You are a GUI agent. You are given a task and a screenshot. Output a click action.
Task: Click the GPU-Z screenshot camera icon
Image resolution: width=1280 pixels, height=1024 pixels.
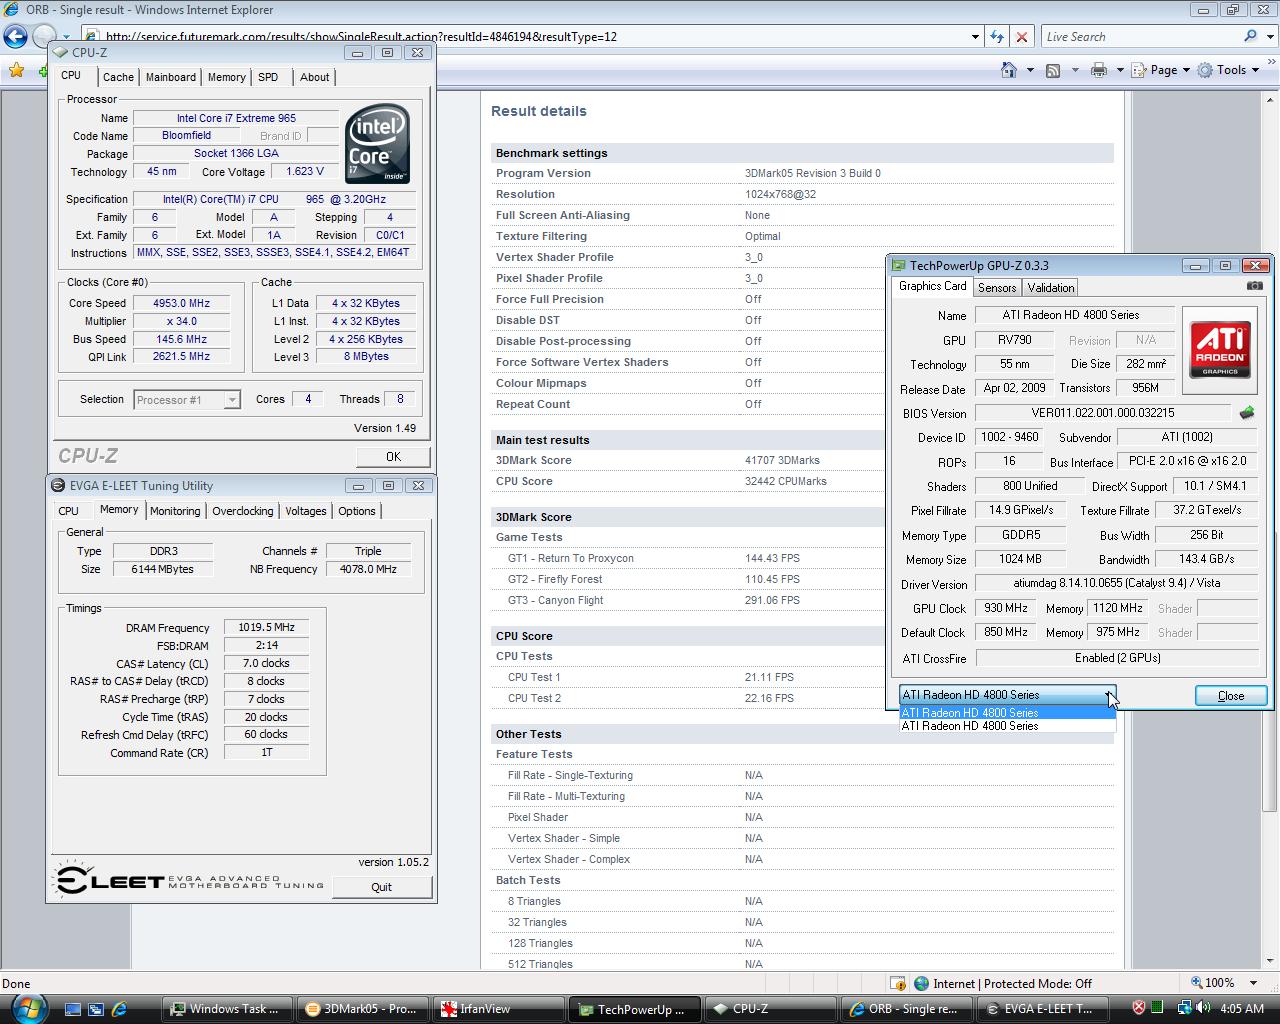point(1254,286)
